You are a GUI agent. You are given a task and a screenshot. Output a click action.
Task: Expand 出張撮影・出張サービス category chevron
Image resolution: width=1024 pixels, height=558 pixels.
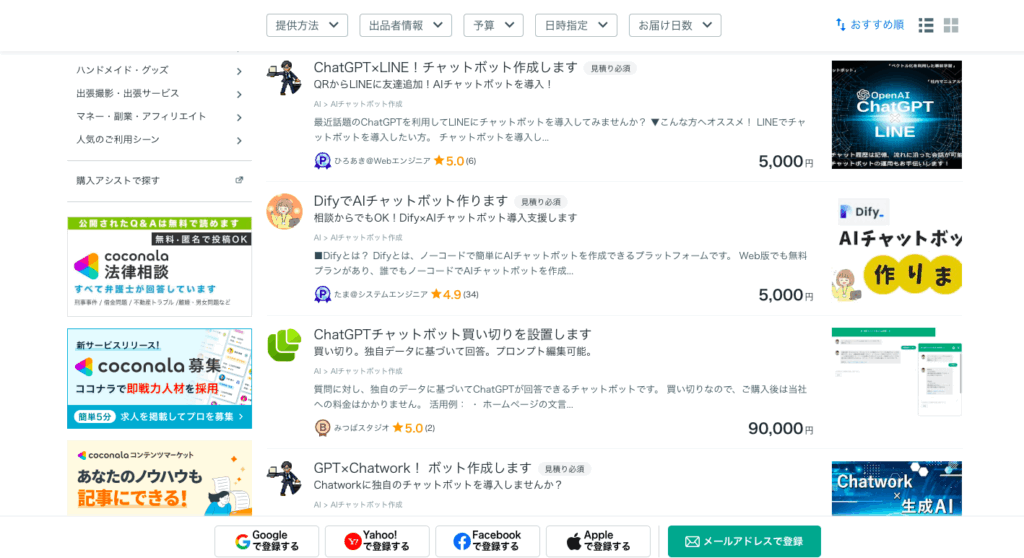(239, 95)
